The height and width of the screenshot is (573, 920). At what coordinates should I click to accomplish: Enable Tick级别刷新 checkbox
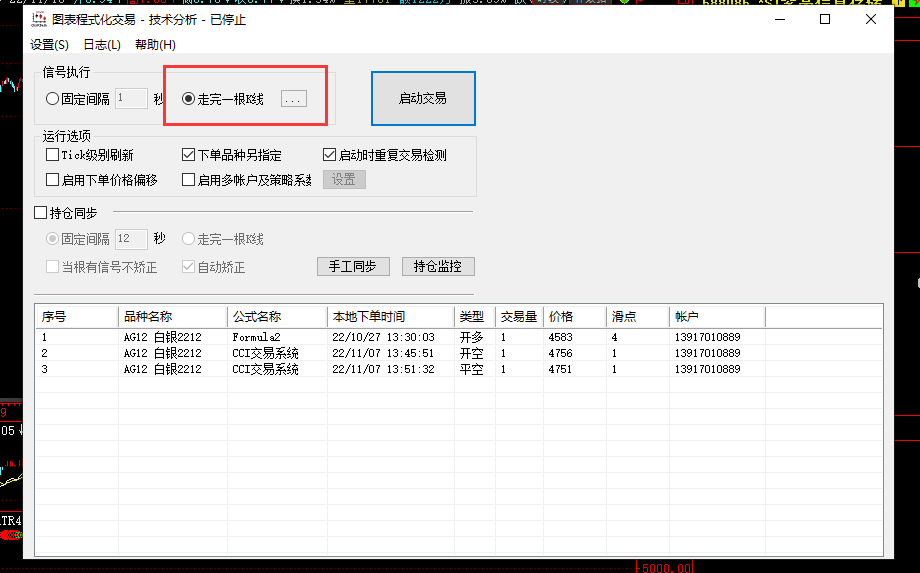coord(53,155)
